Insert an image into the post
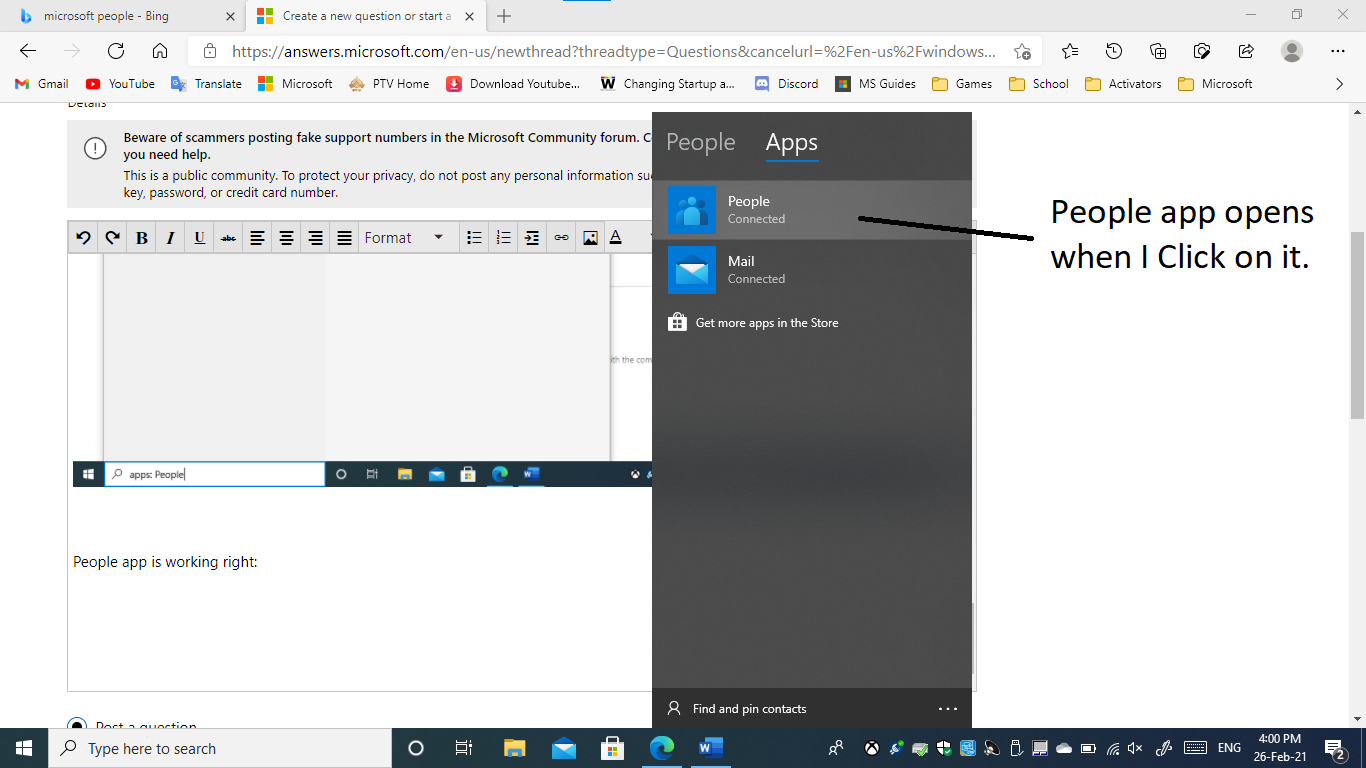The height and width of the screenshot is (768, 1366). click(x=591, y=237)
